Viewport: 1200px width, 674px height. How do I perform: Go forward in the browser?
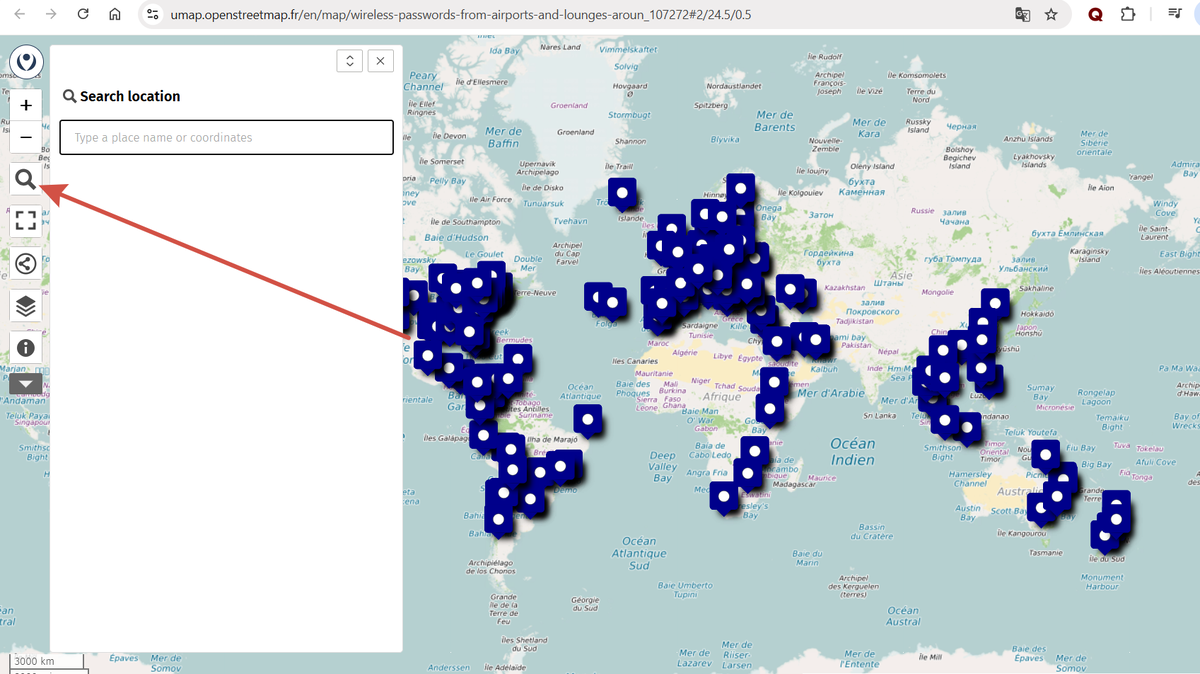(x=51, y=15)
